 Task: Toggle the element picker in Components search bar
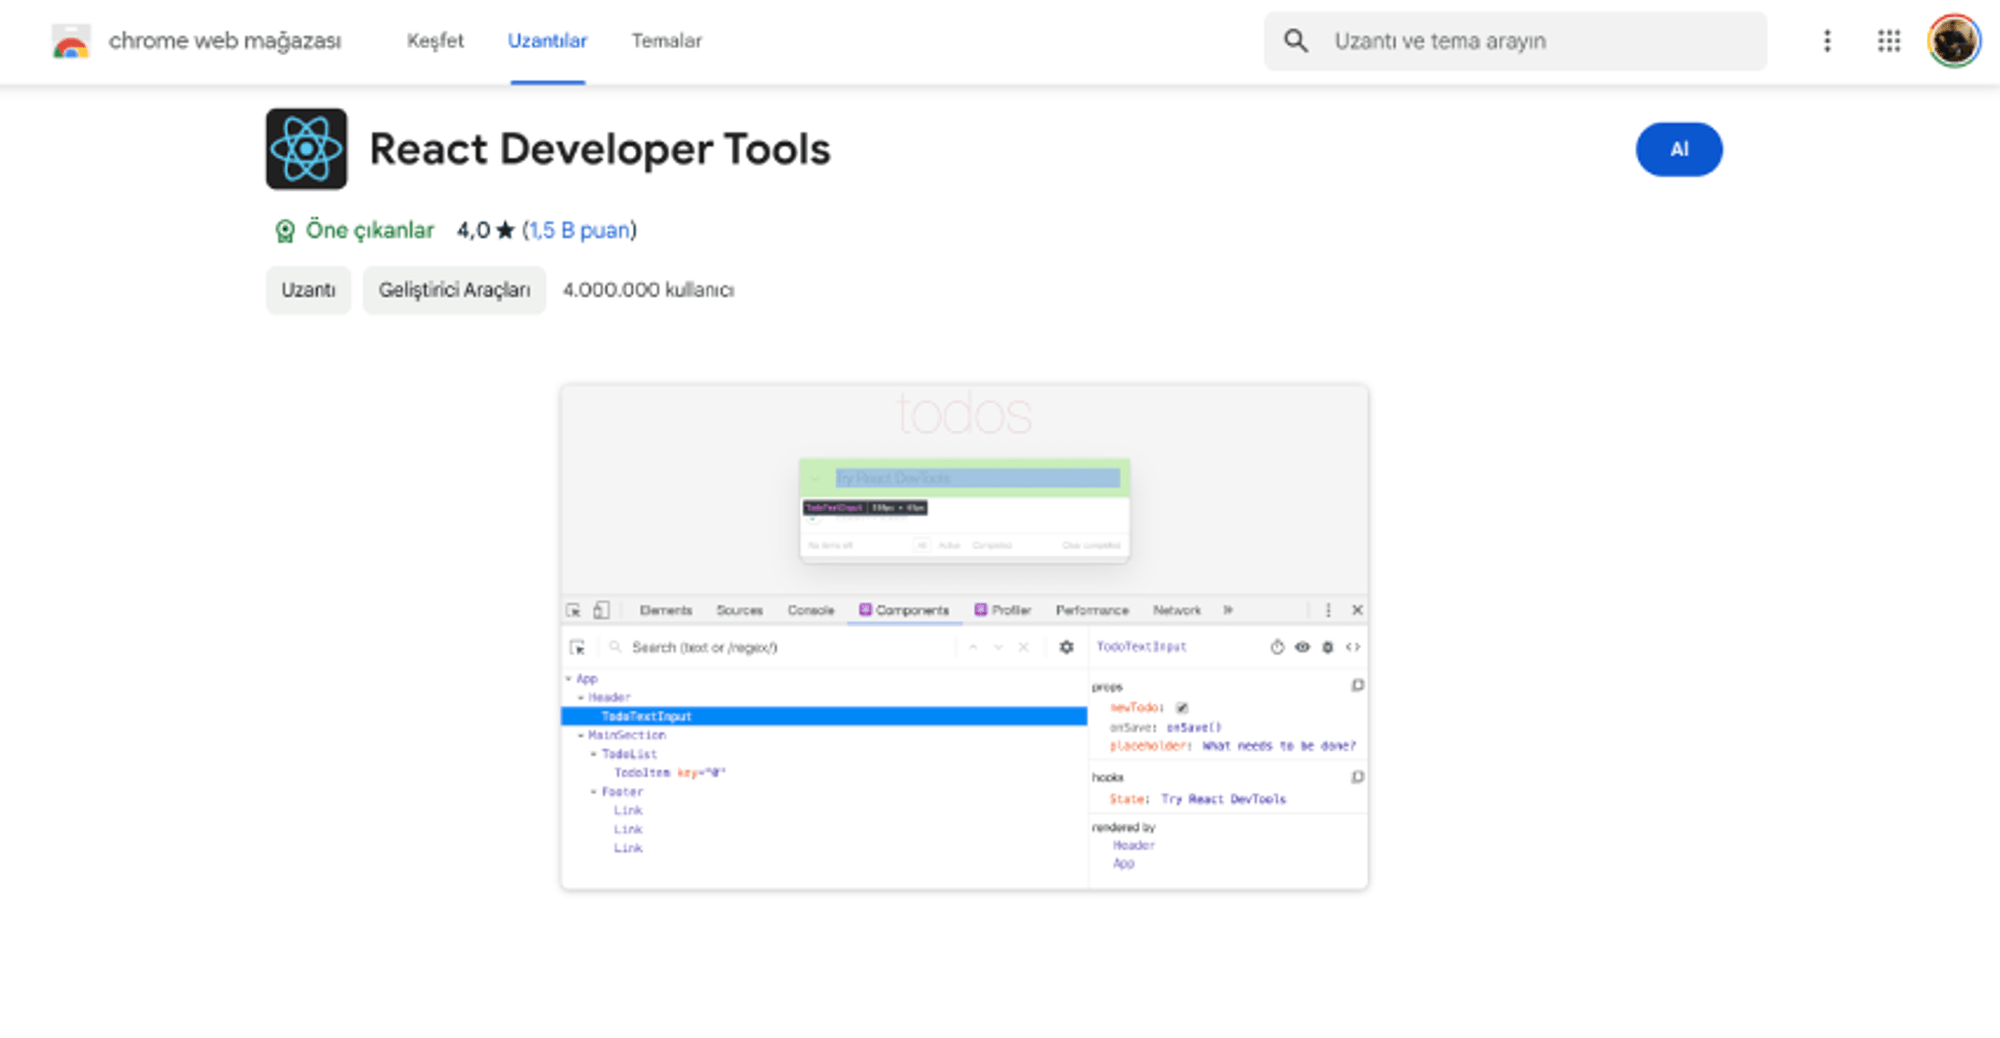tap(577, 648)
